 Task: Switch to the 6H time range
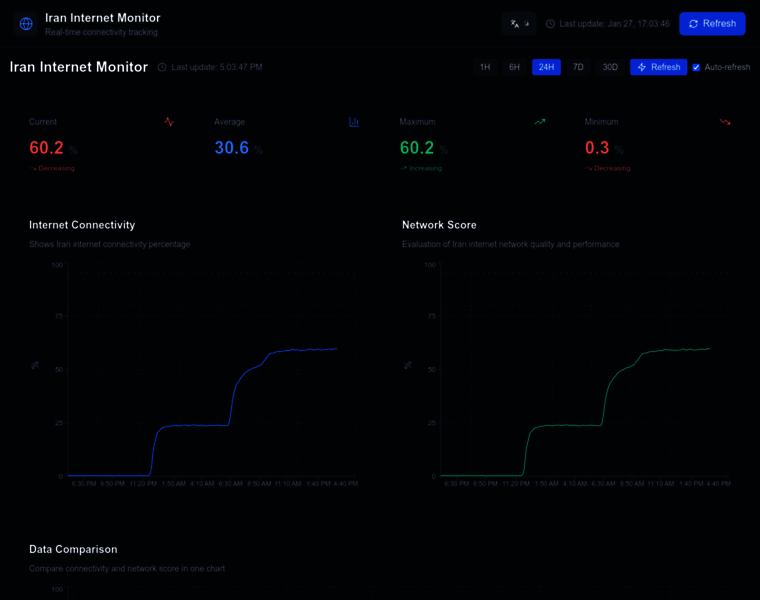point(514,67)
